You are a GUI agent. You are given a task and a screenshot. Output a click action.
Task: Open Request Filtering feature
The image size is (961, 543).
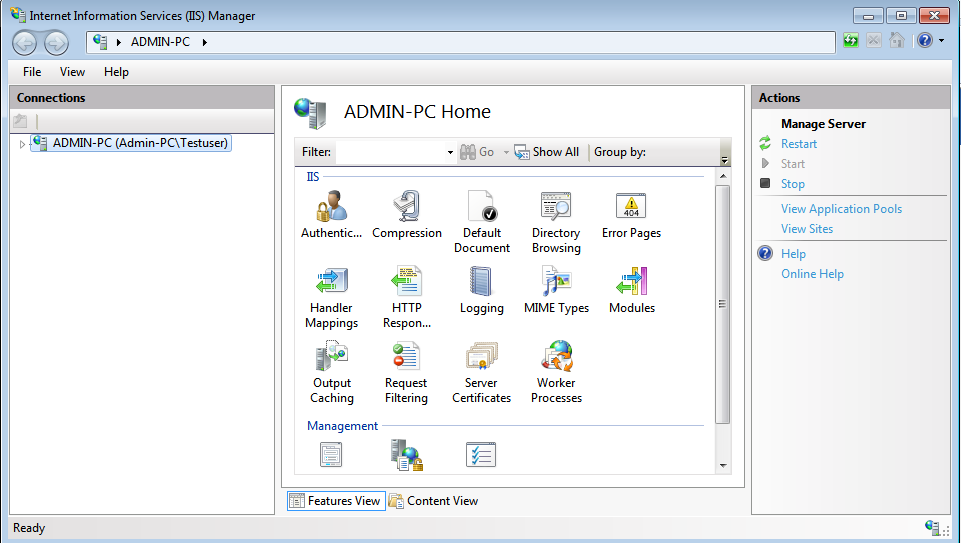point(406,373)
